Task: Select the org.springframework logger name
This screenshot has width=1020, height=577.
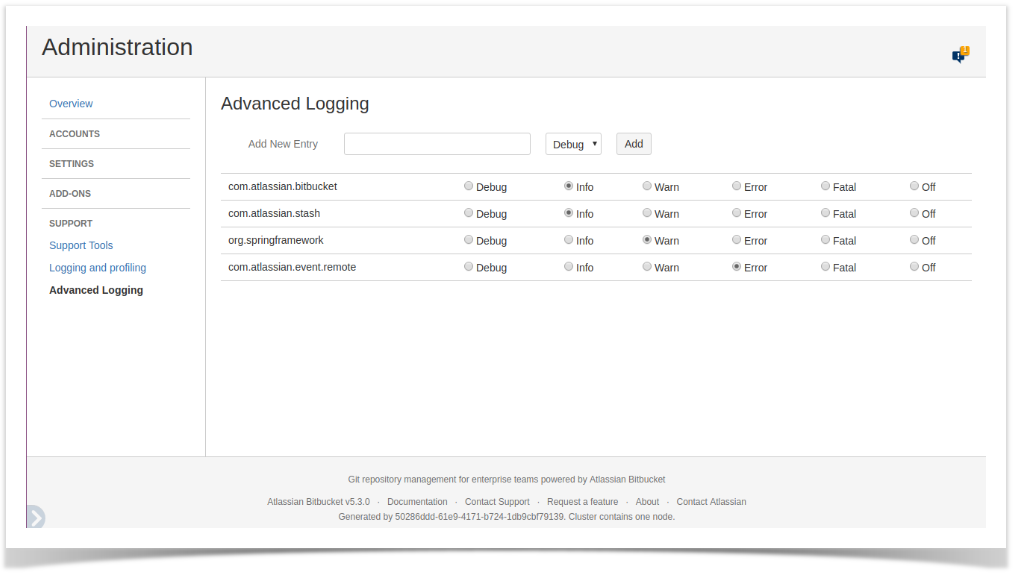Action: coord(276,240)
